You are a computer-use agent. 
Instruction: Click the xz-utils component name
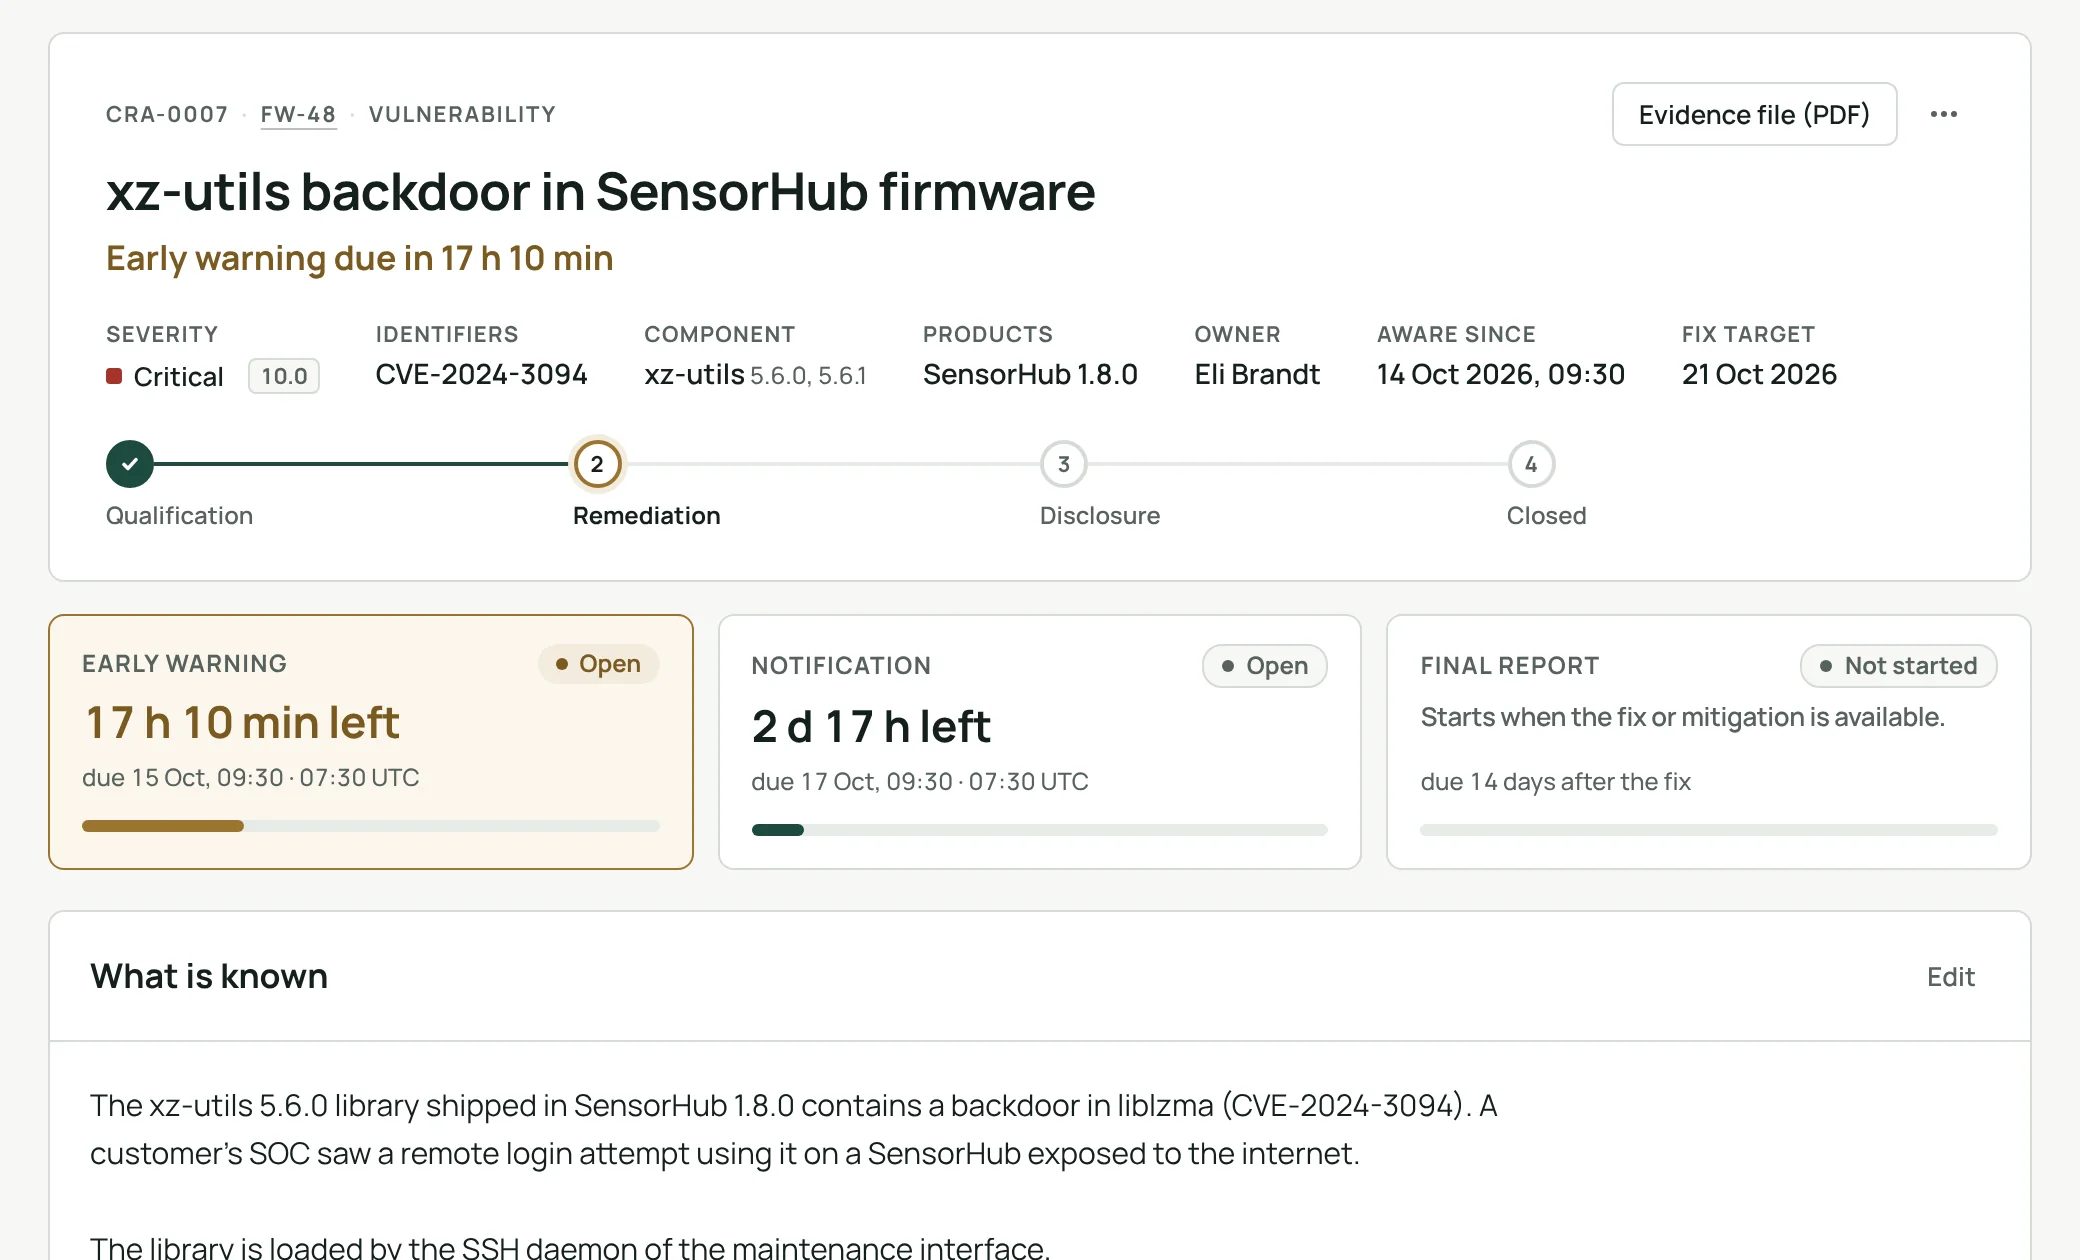point(694,374)
